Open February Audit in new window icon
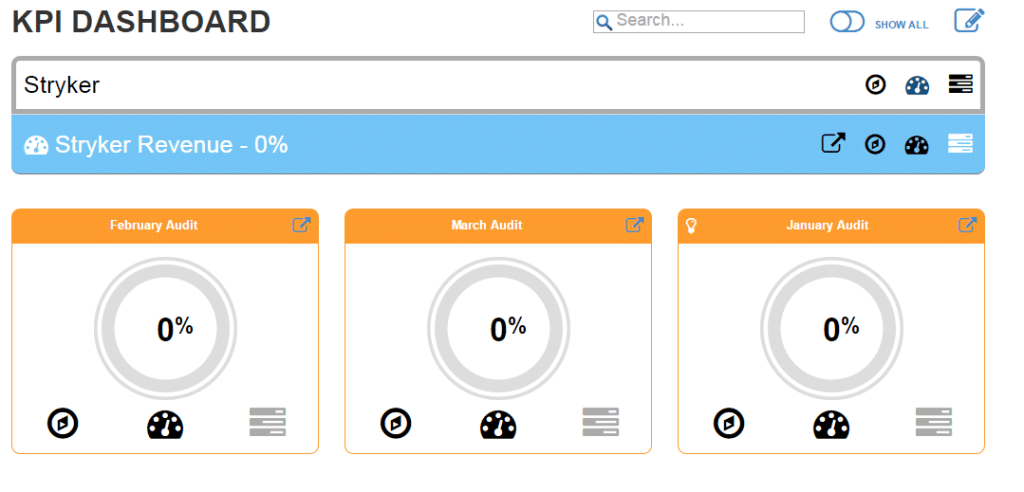1024x492 pixels. (x=301, y=225)
